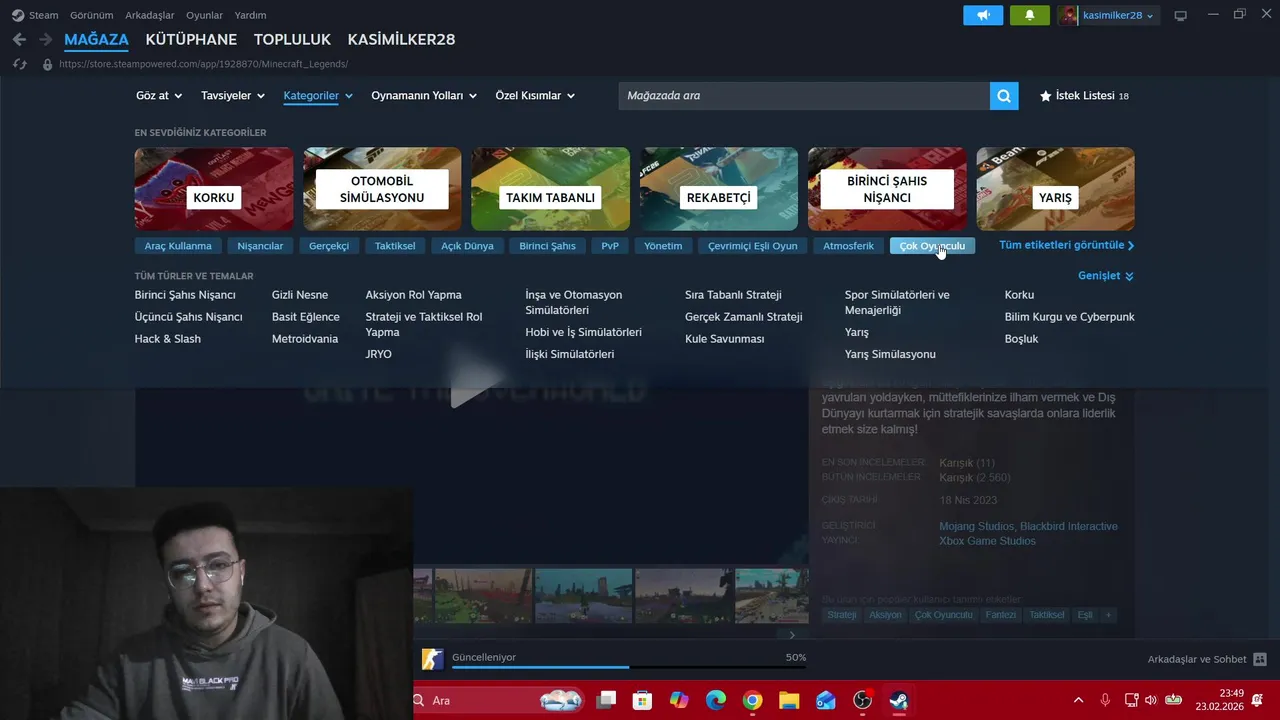Click the Steam taskbar icon
The height and width of the screenshot is (720, 1280).
[898, 700]
